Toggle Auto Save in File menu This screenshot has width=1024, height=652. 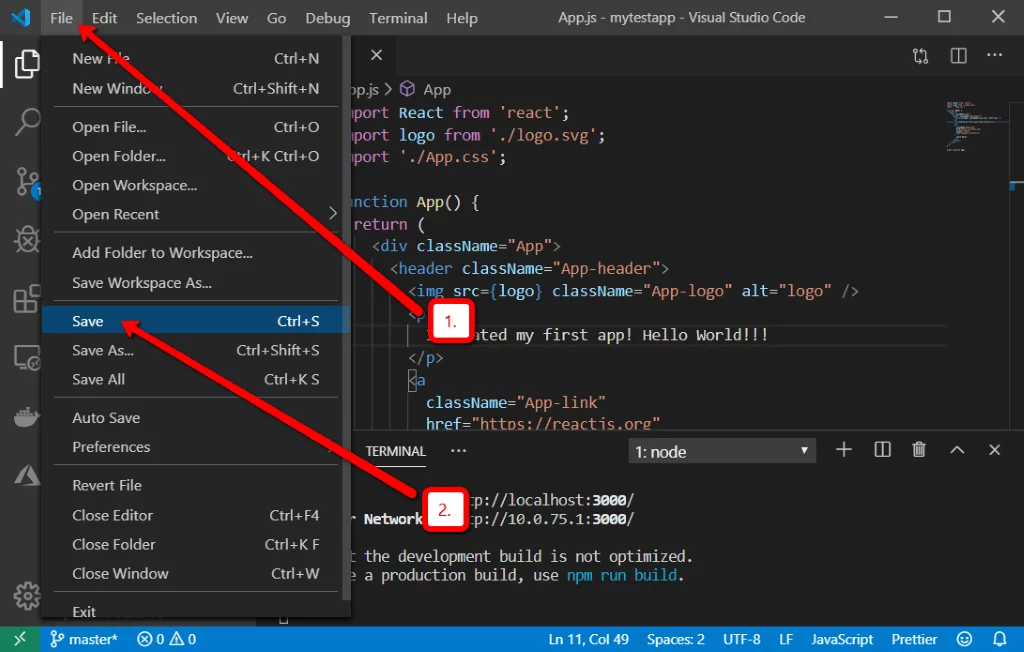coord(196,418)
